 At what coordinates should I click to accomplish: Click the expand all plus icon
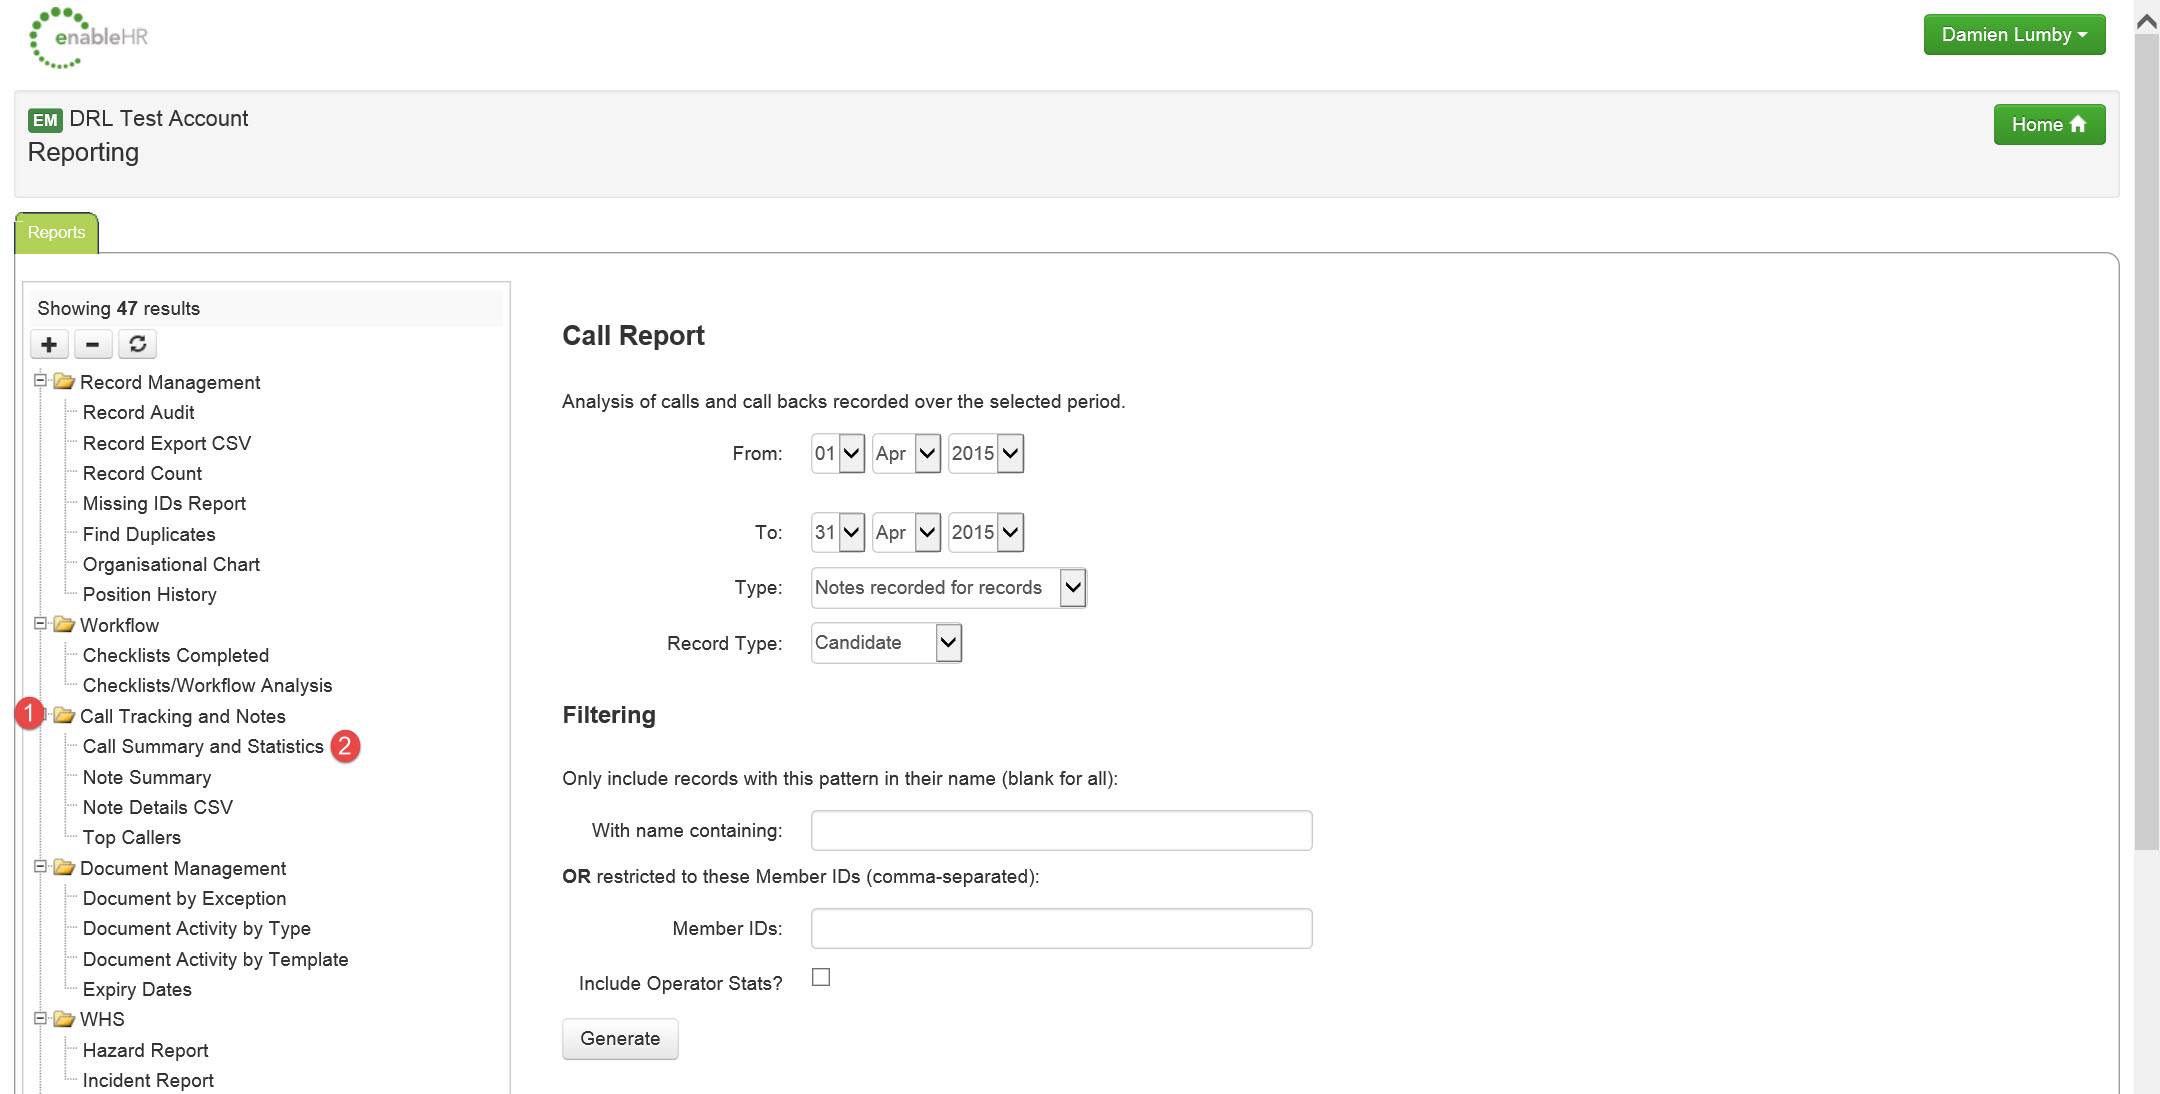pyautogui.click(x=49, y=344)
